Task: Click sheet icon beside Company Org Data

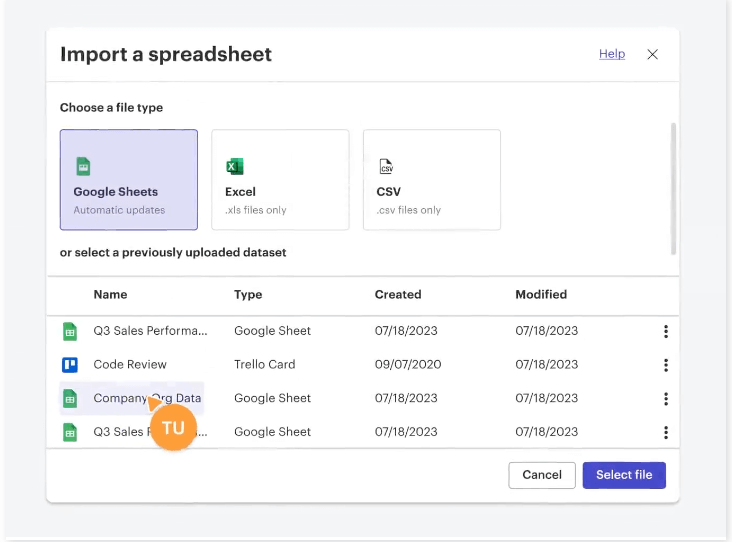Action: (70, 399)
